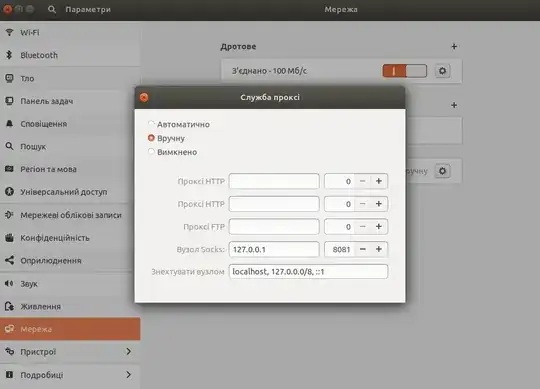Screen dimensions: 540x389
Task: Click the Вузол Socks host input field
Action: pyautogui.click(x=274, y=249)
